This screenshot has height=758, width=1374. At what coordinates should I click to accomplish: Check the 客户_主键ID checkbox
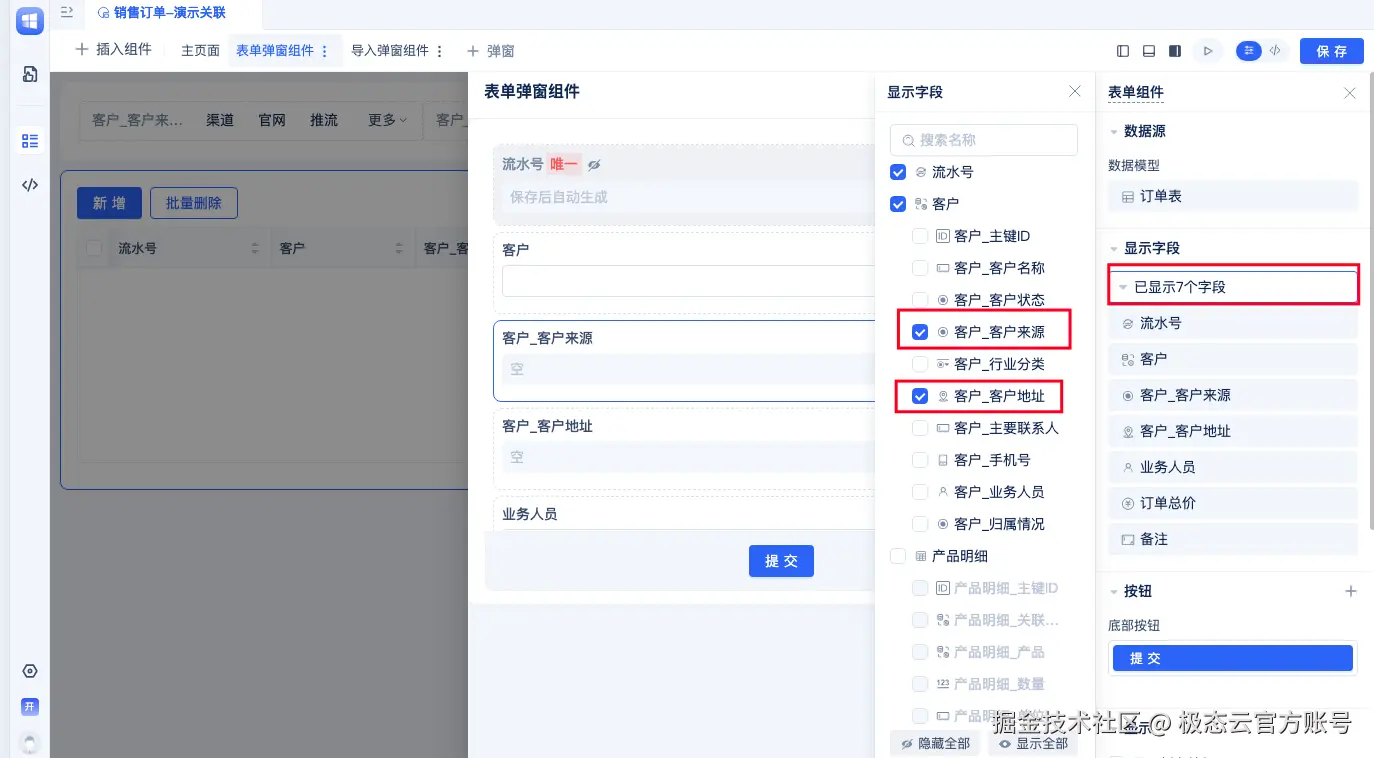pos(920,236)
